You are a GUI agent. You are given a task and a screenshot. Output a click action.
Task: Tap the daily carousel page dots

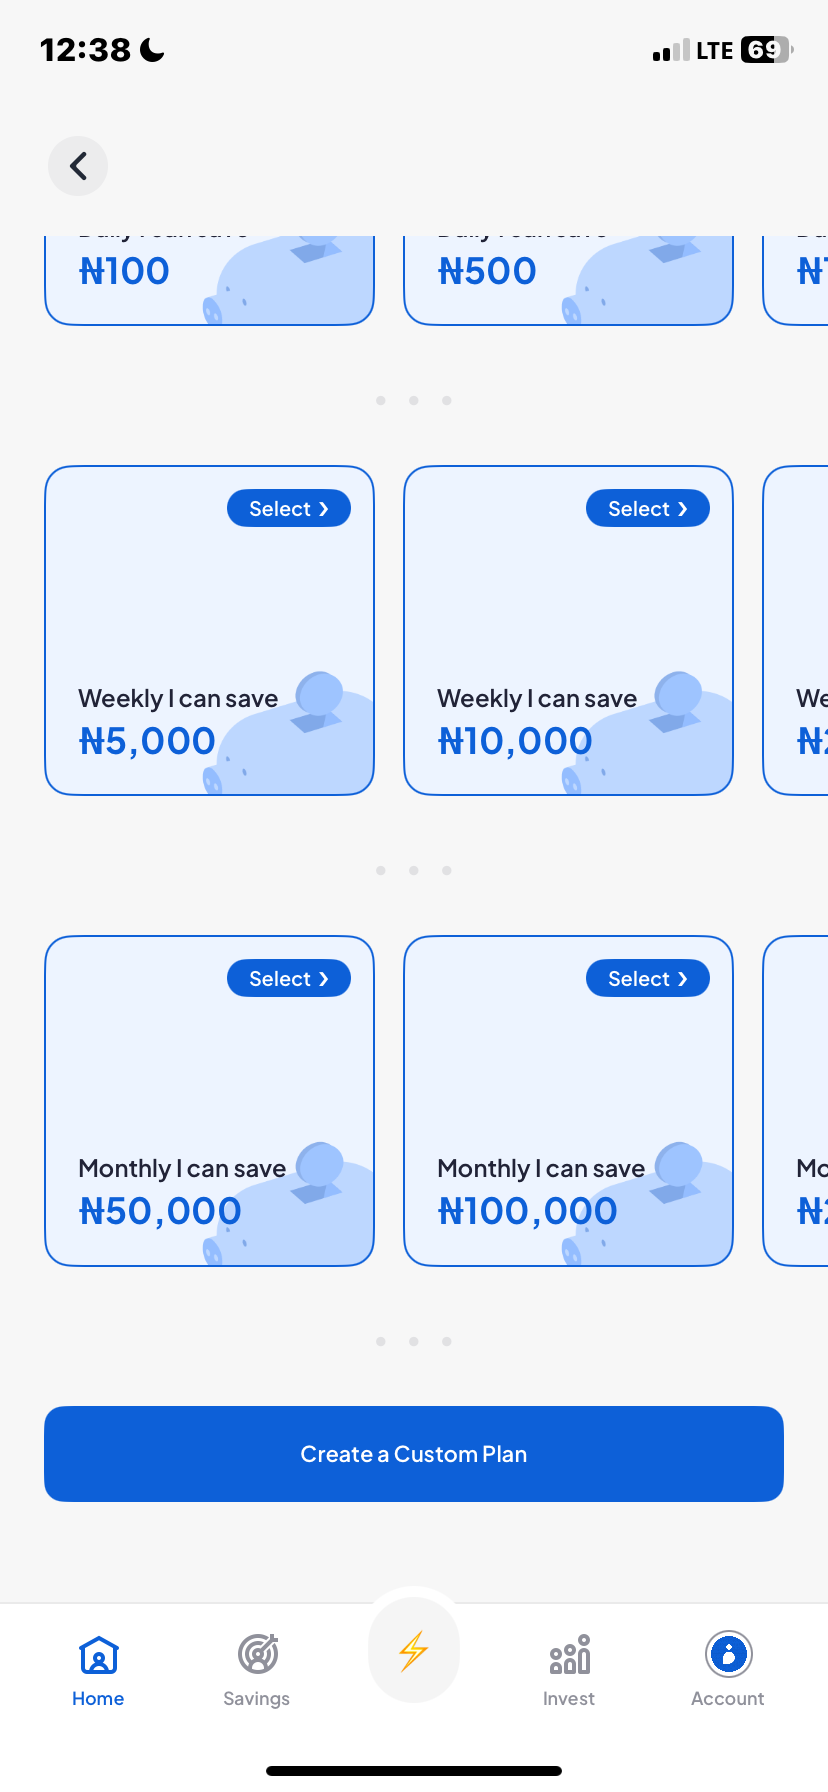point(414,401)
